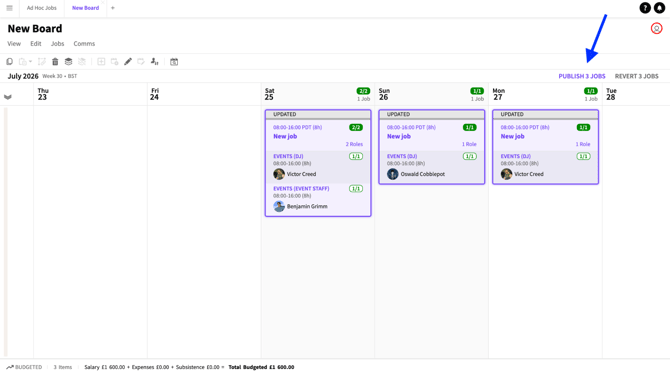Click the greyed-out ungroup layers icon
670x375 pixels.
point(82,62)
